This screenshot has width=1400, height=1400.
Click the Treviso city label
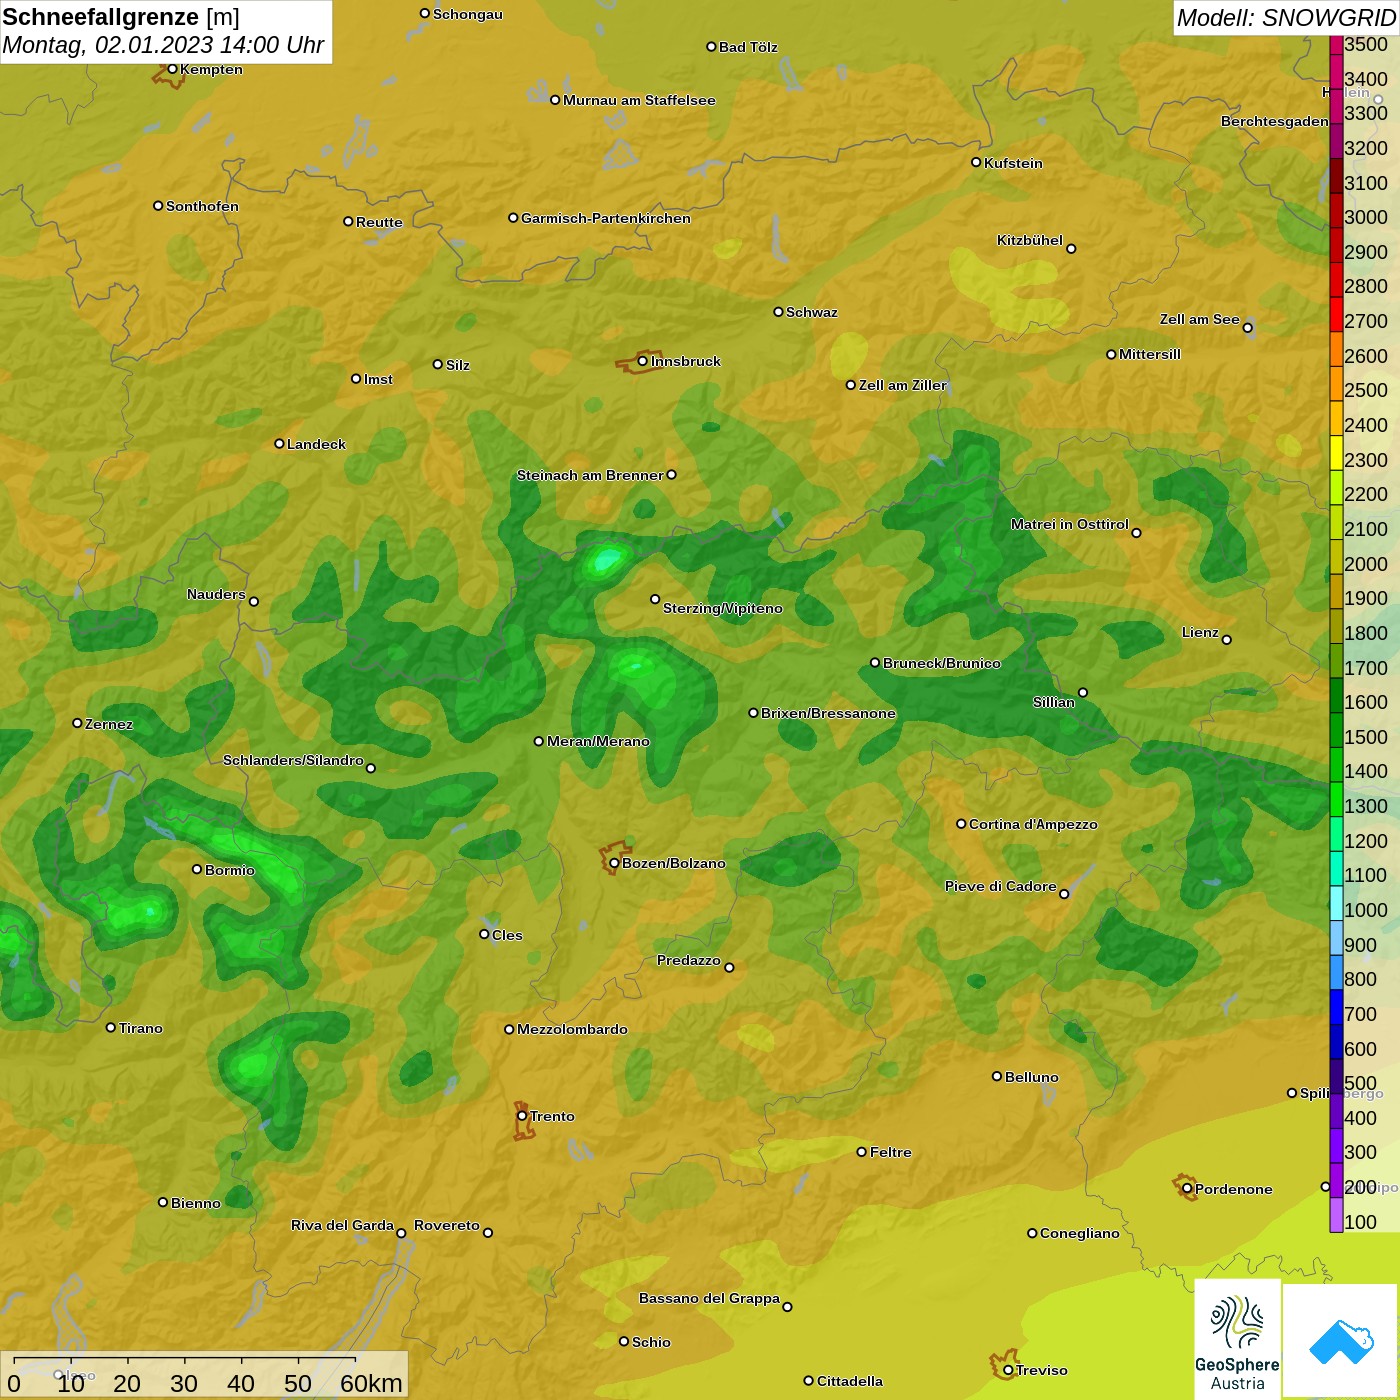(x=1041, y=1370)
